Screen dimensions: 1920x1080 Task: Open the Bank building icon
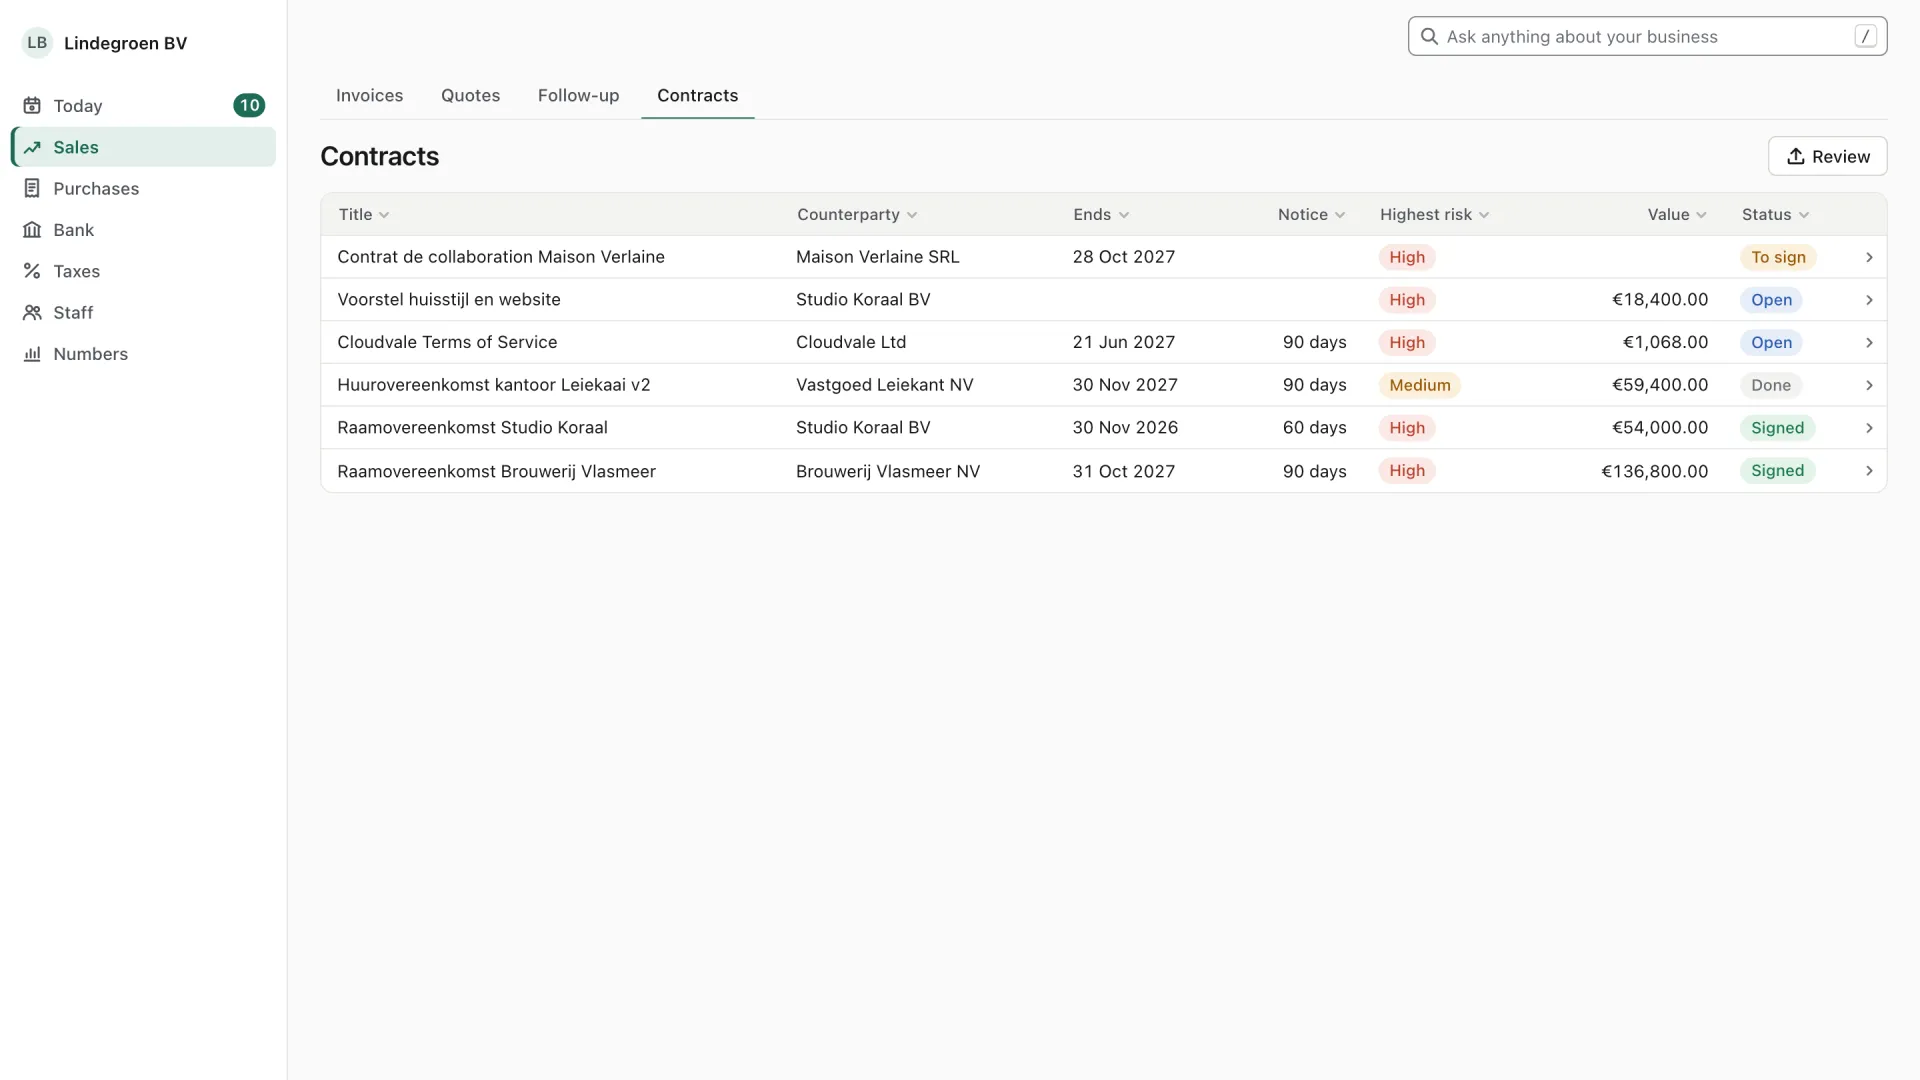[x=32, y=230]
